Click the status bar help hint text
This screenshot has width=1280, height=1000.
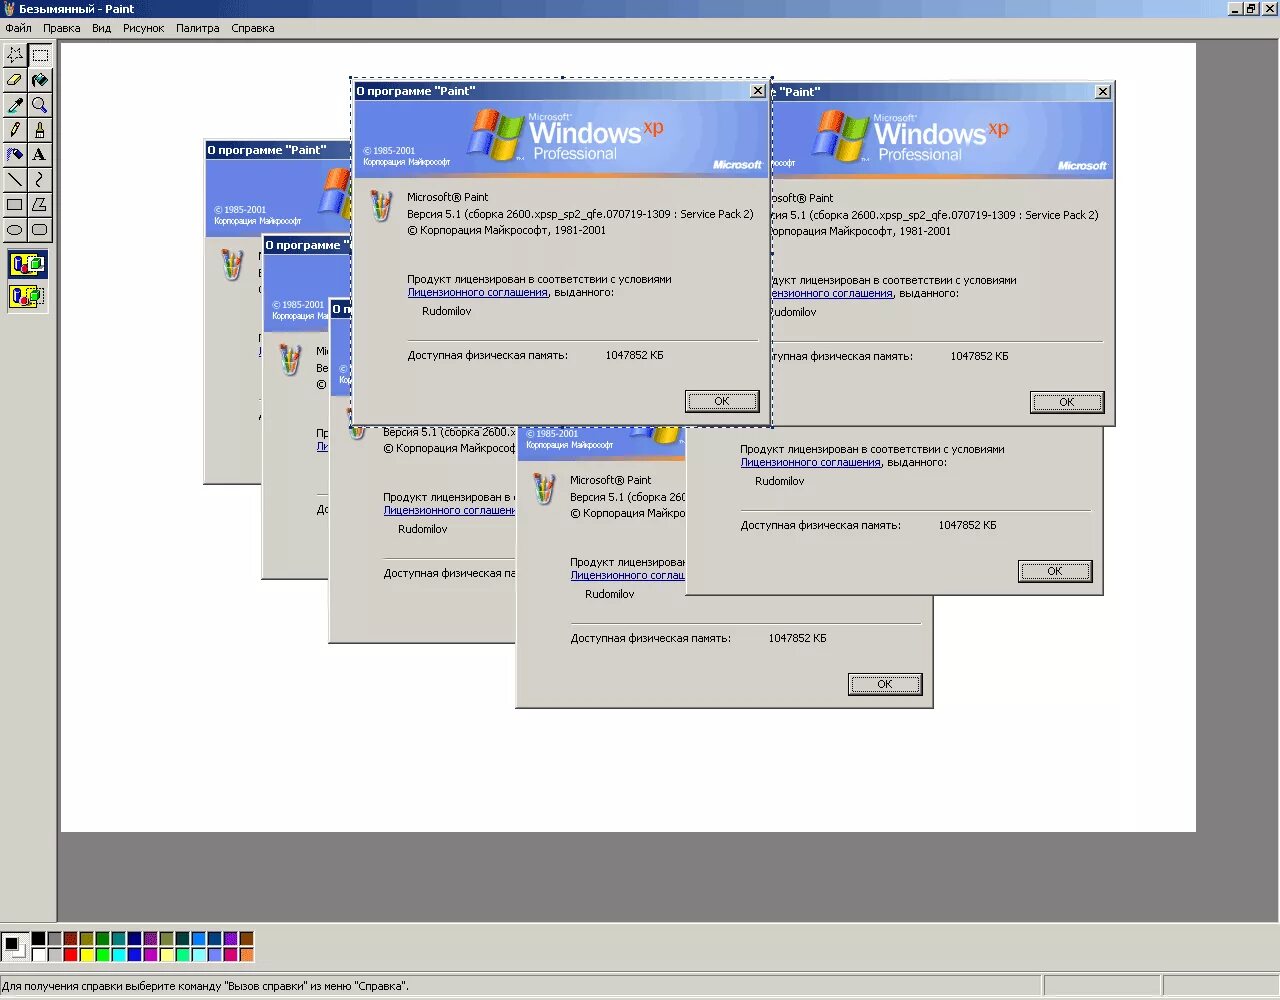205,986
